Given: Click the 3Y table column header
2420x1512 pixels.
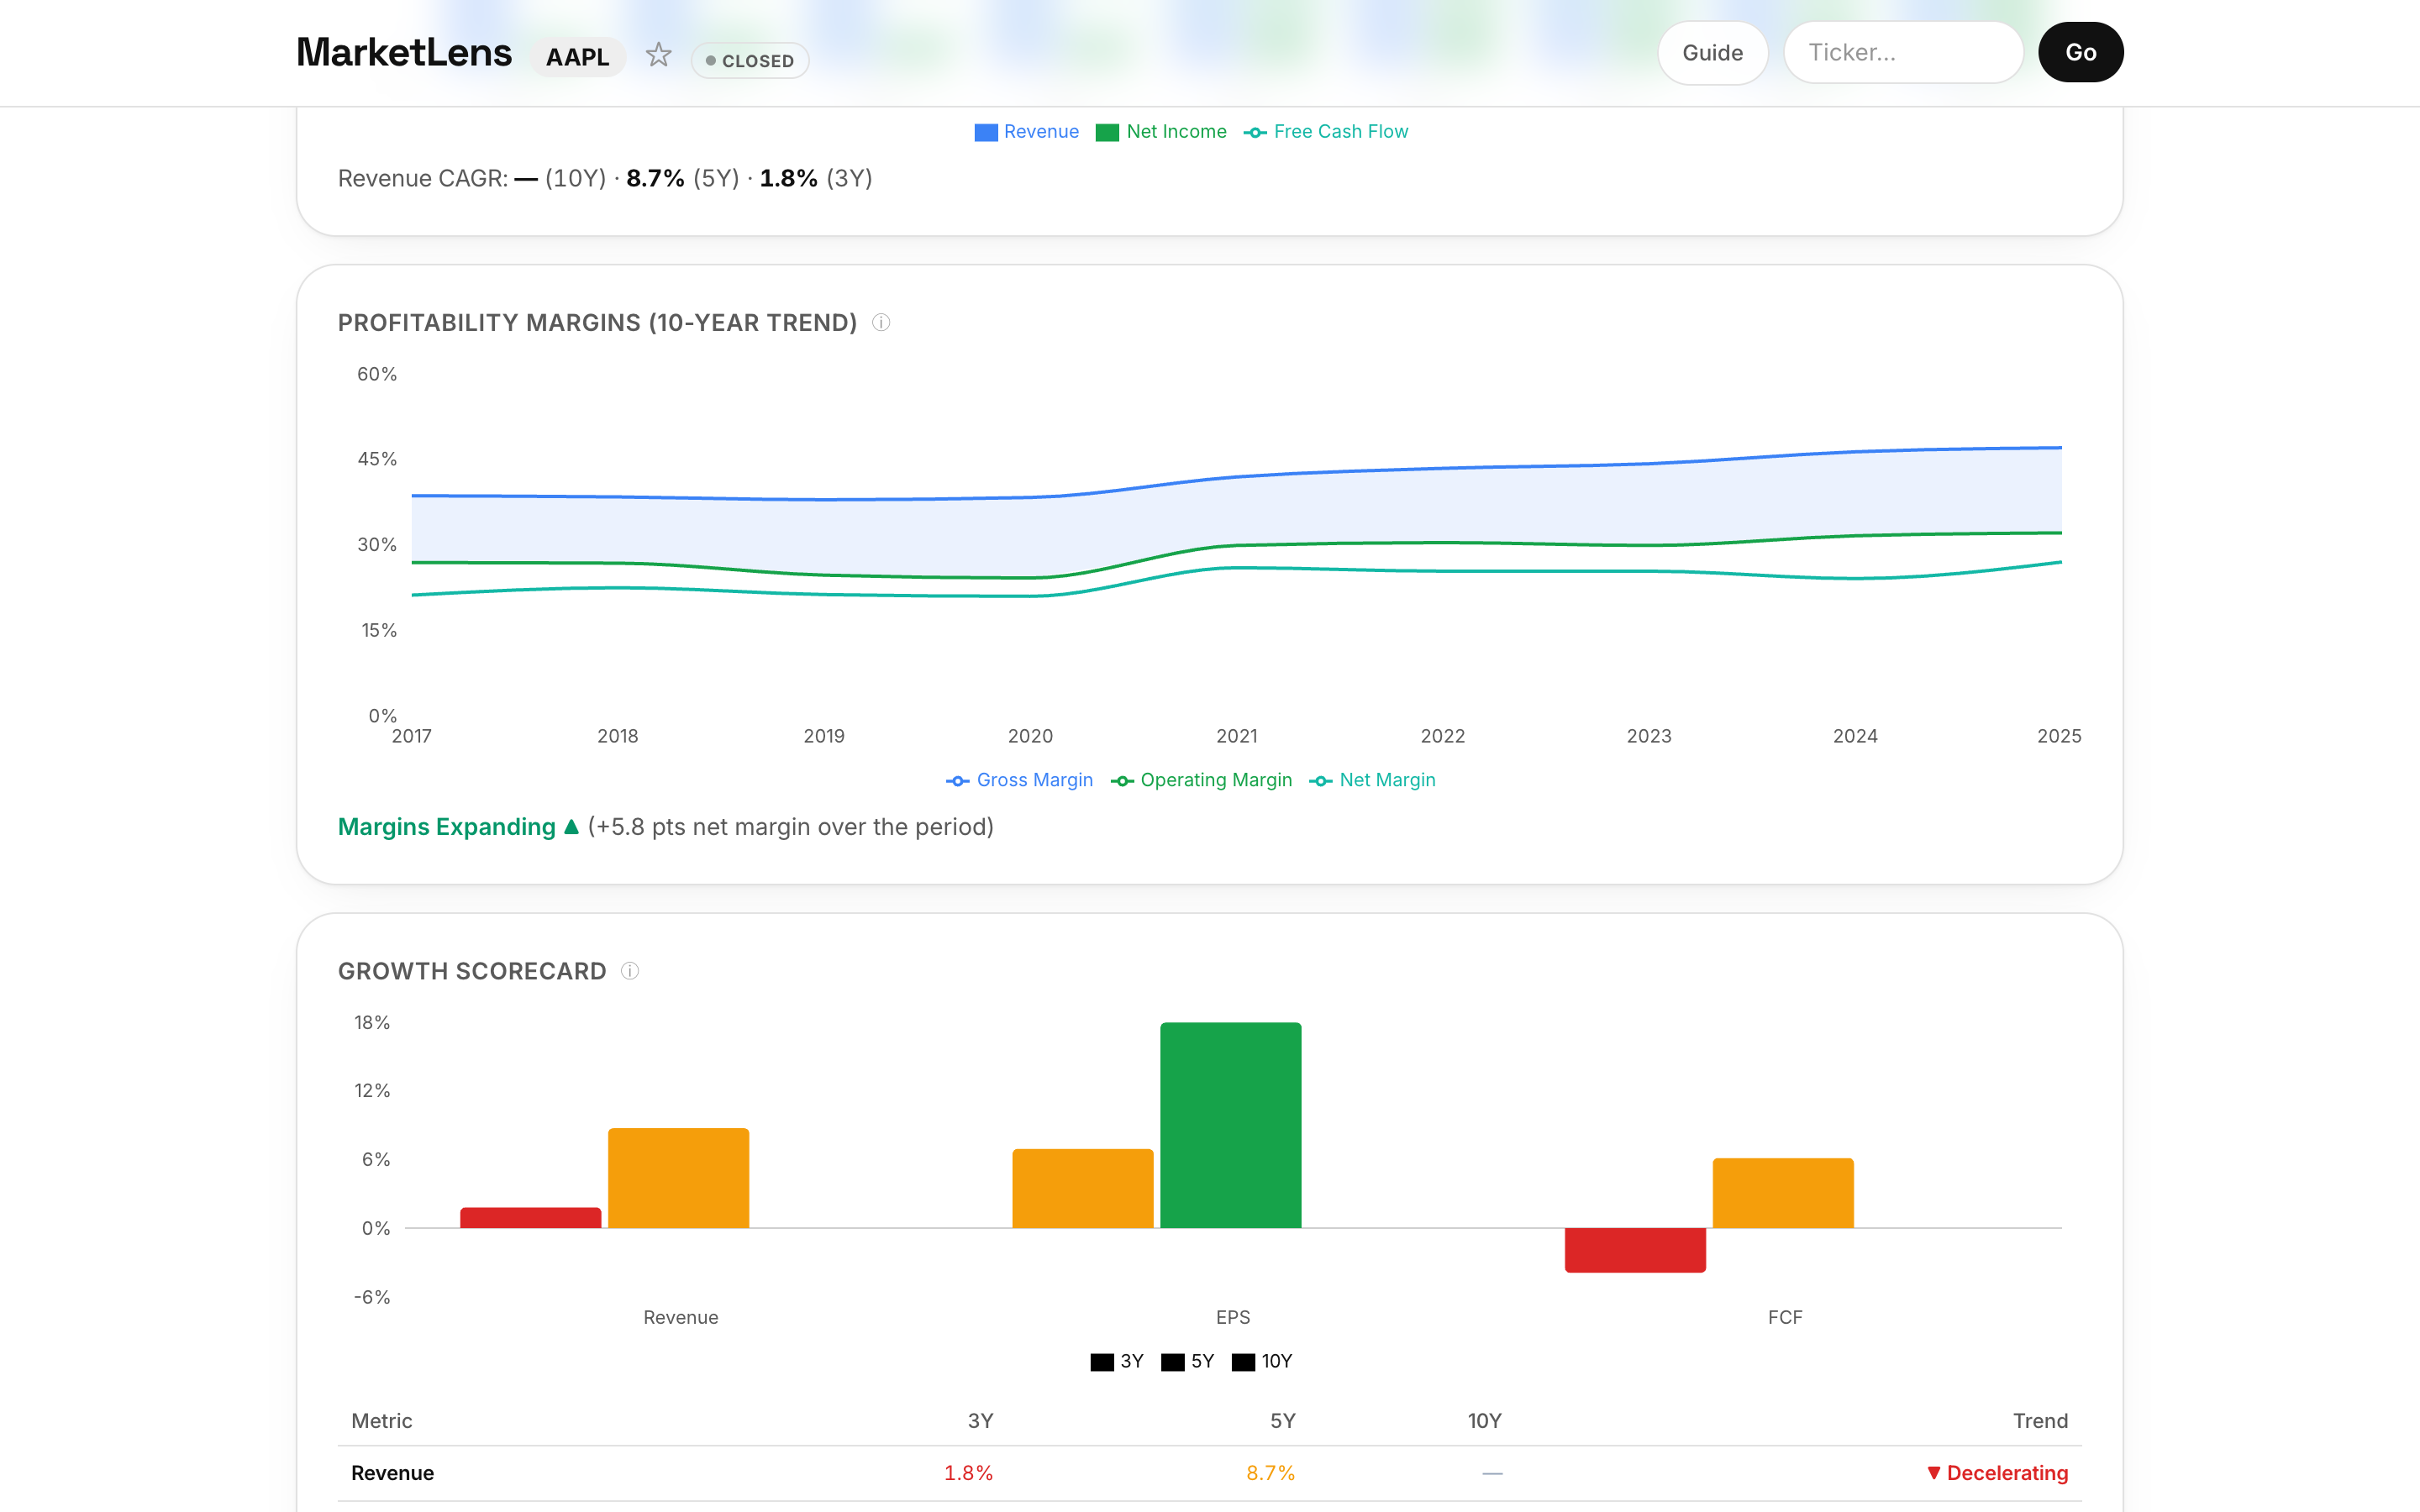Looking at the screenshot, I should click(980, 1421).
